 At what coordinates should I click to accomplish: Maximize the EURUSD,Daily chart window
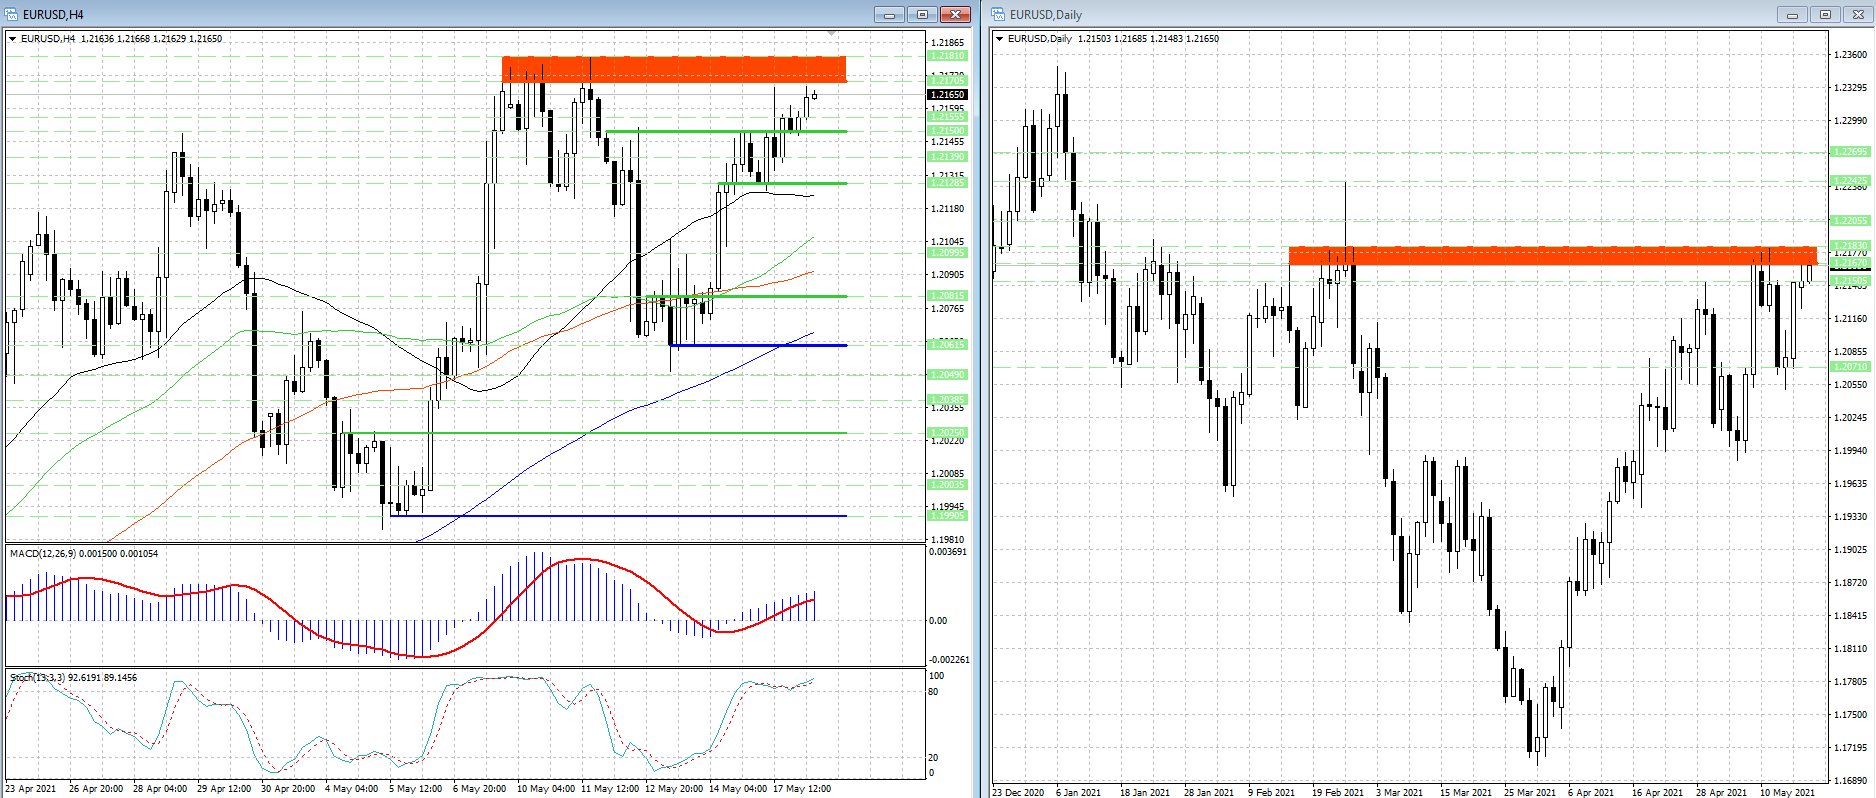(x=1825, y=14)
